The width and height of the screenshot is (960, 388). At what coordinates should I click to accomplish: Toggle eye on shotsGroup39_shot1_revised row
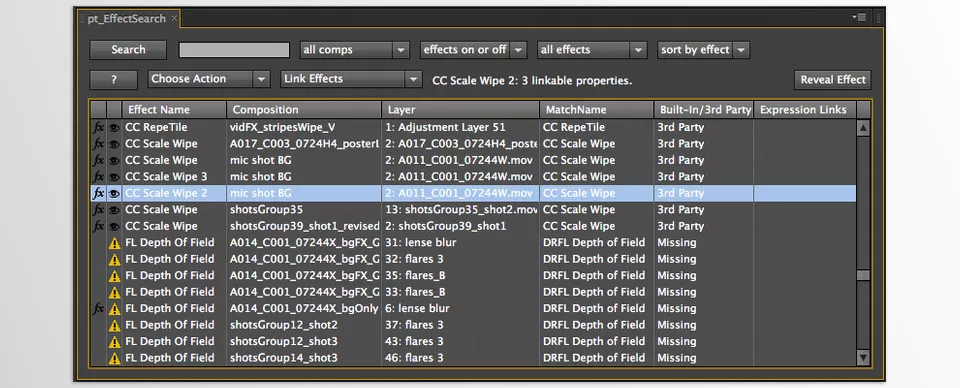coord(114,227)
